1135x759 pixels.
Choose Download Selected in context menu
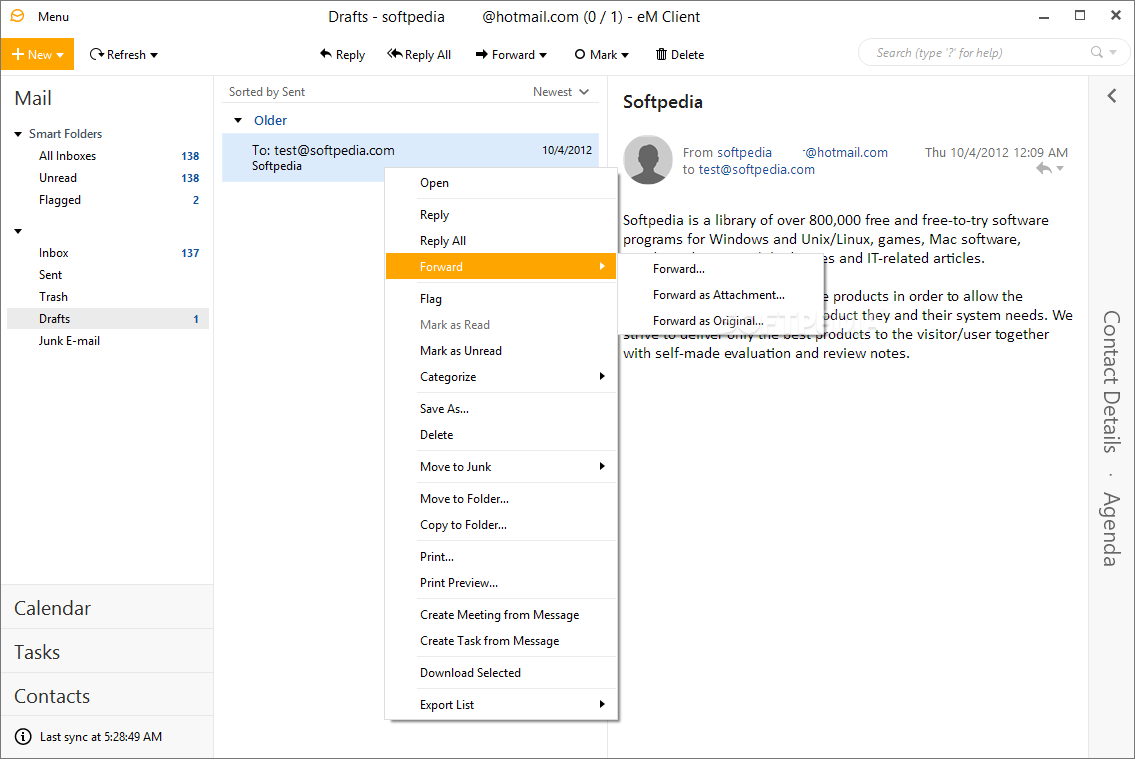click(501, 672)
